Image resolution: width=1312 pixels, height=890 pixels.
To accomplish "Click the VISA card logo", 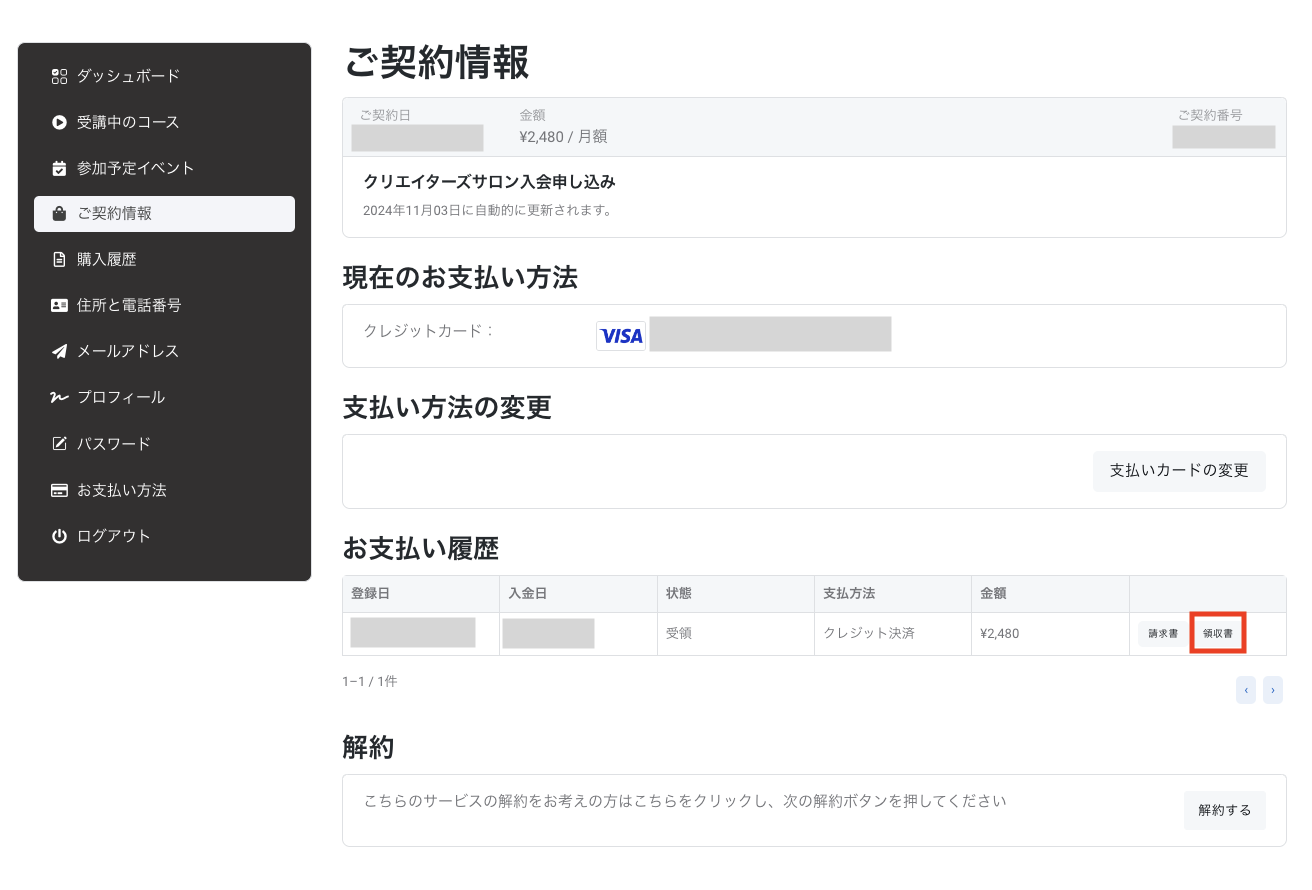I will 621,336.
